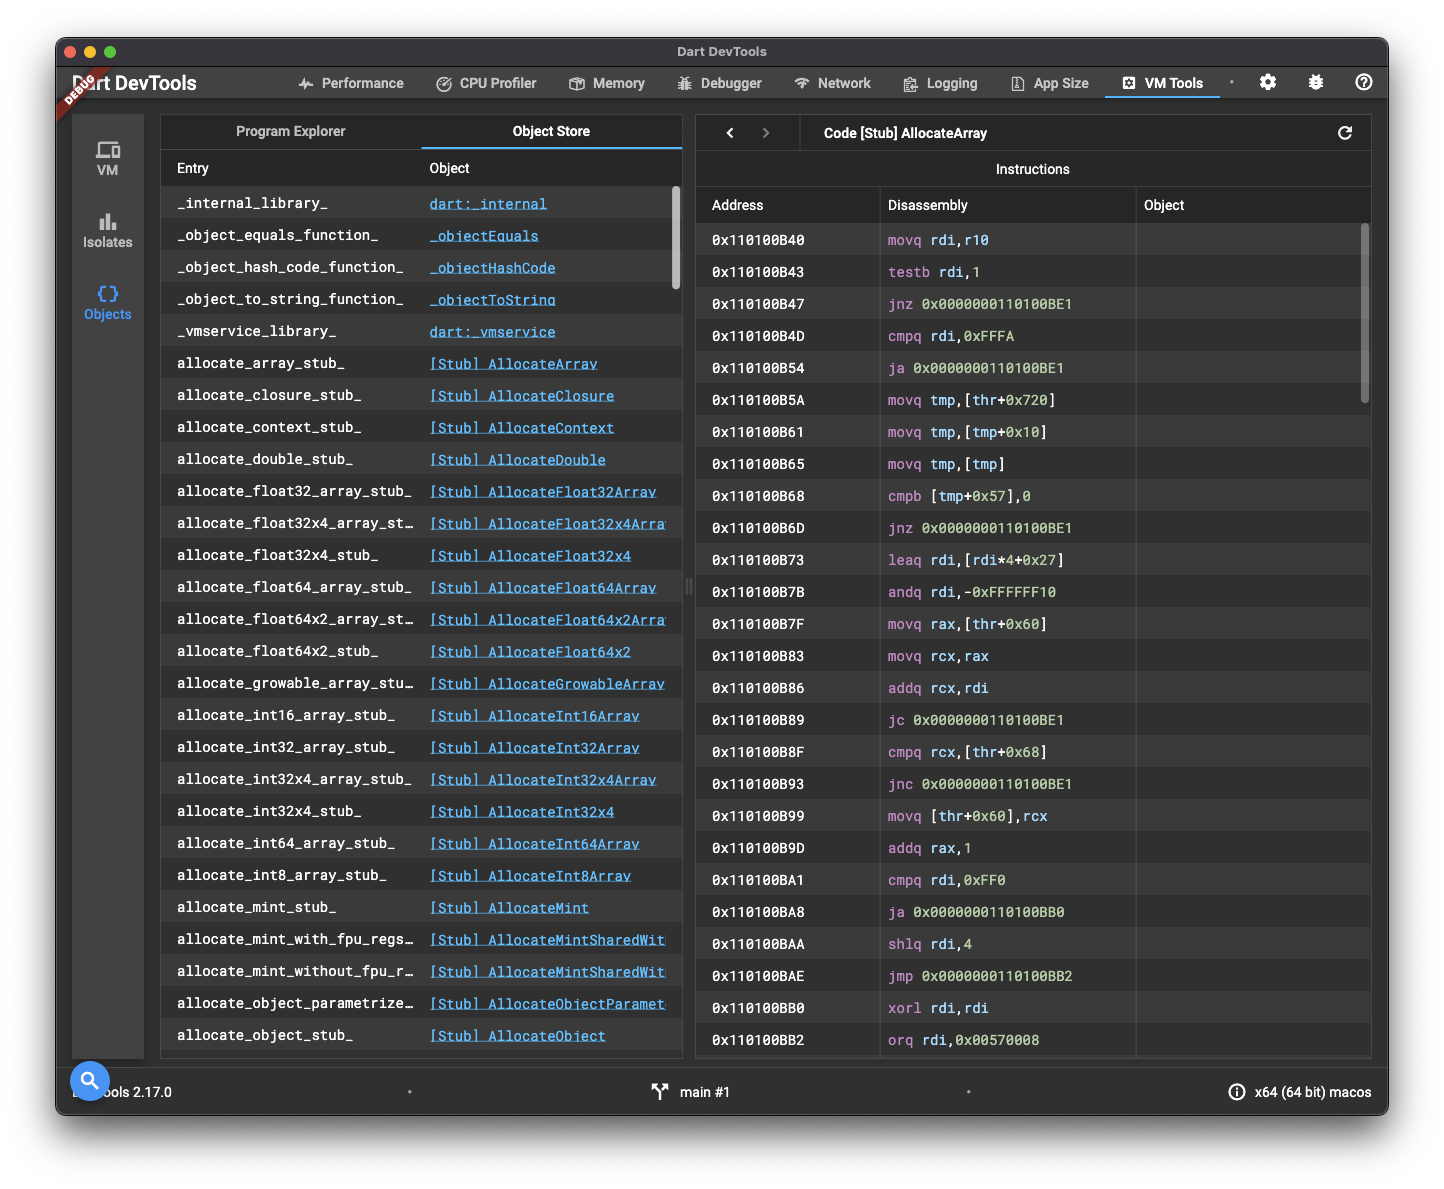Switch to the Program Explorer tab
This screenshot has height=1189, width=1444.
click(291, 131)
